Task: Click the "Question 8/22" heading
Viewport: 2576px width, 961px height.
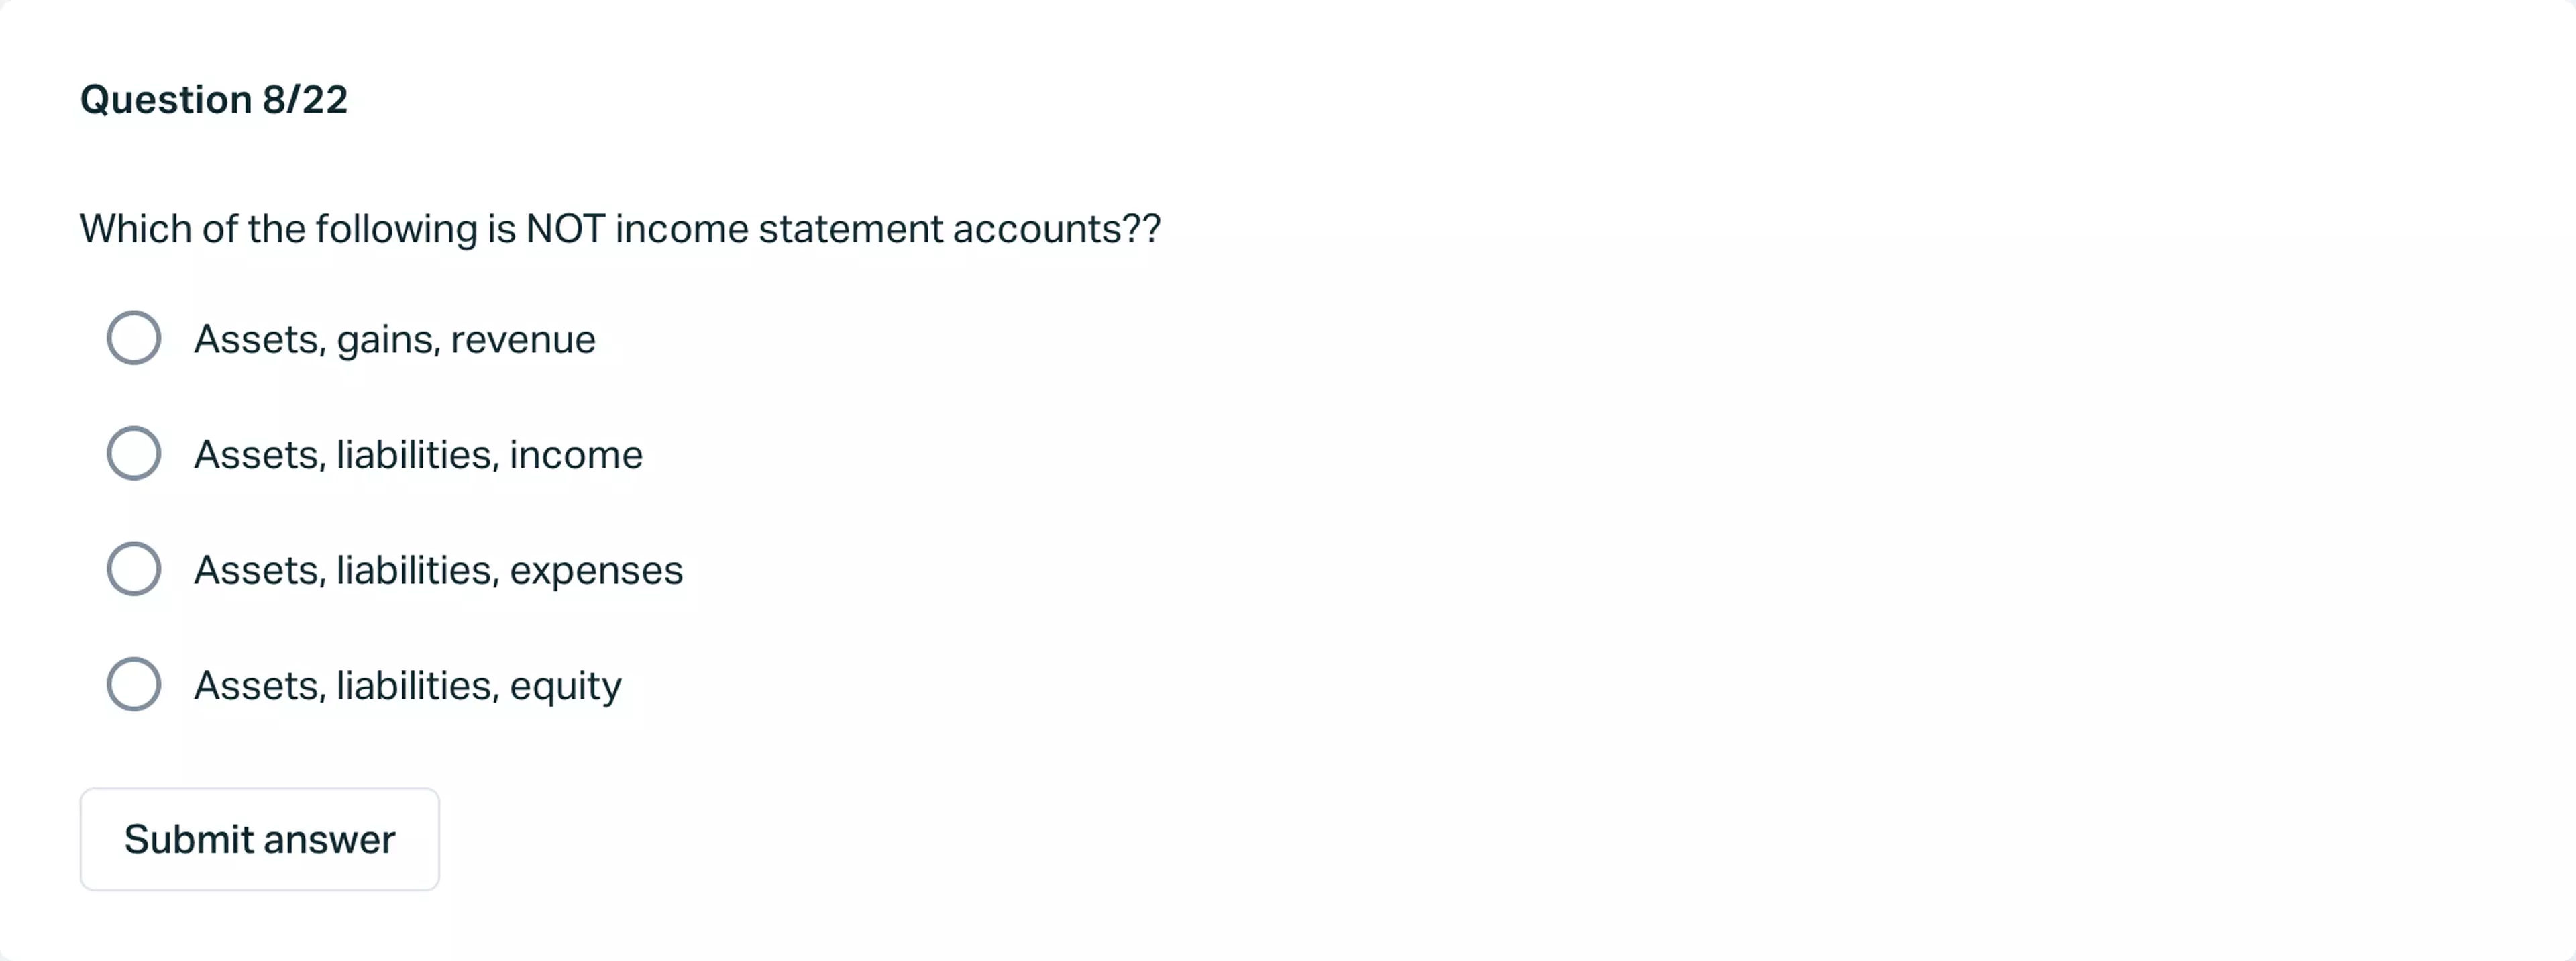Action: (x=214, y=100)
